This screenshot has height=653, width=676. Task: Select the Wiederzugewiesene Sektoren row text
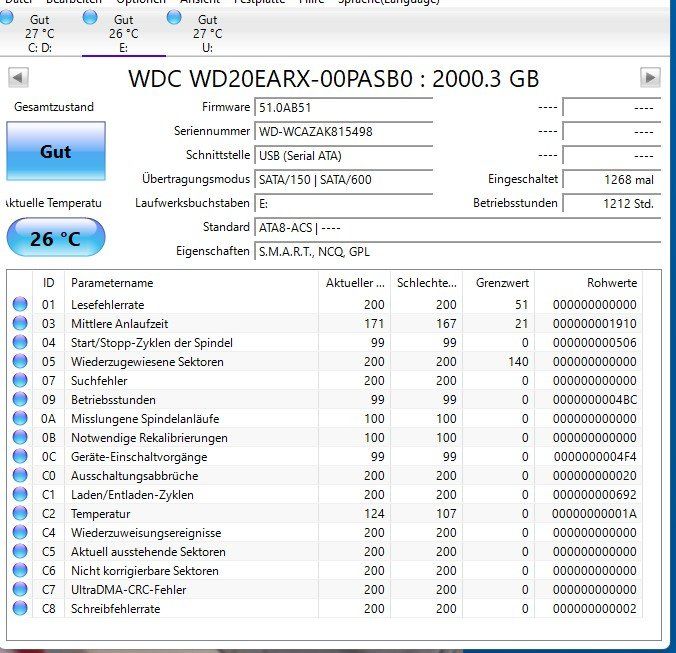[147, 362]
